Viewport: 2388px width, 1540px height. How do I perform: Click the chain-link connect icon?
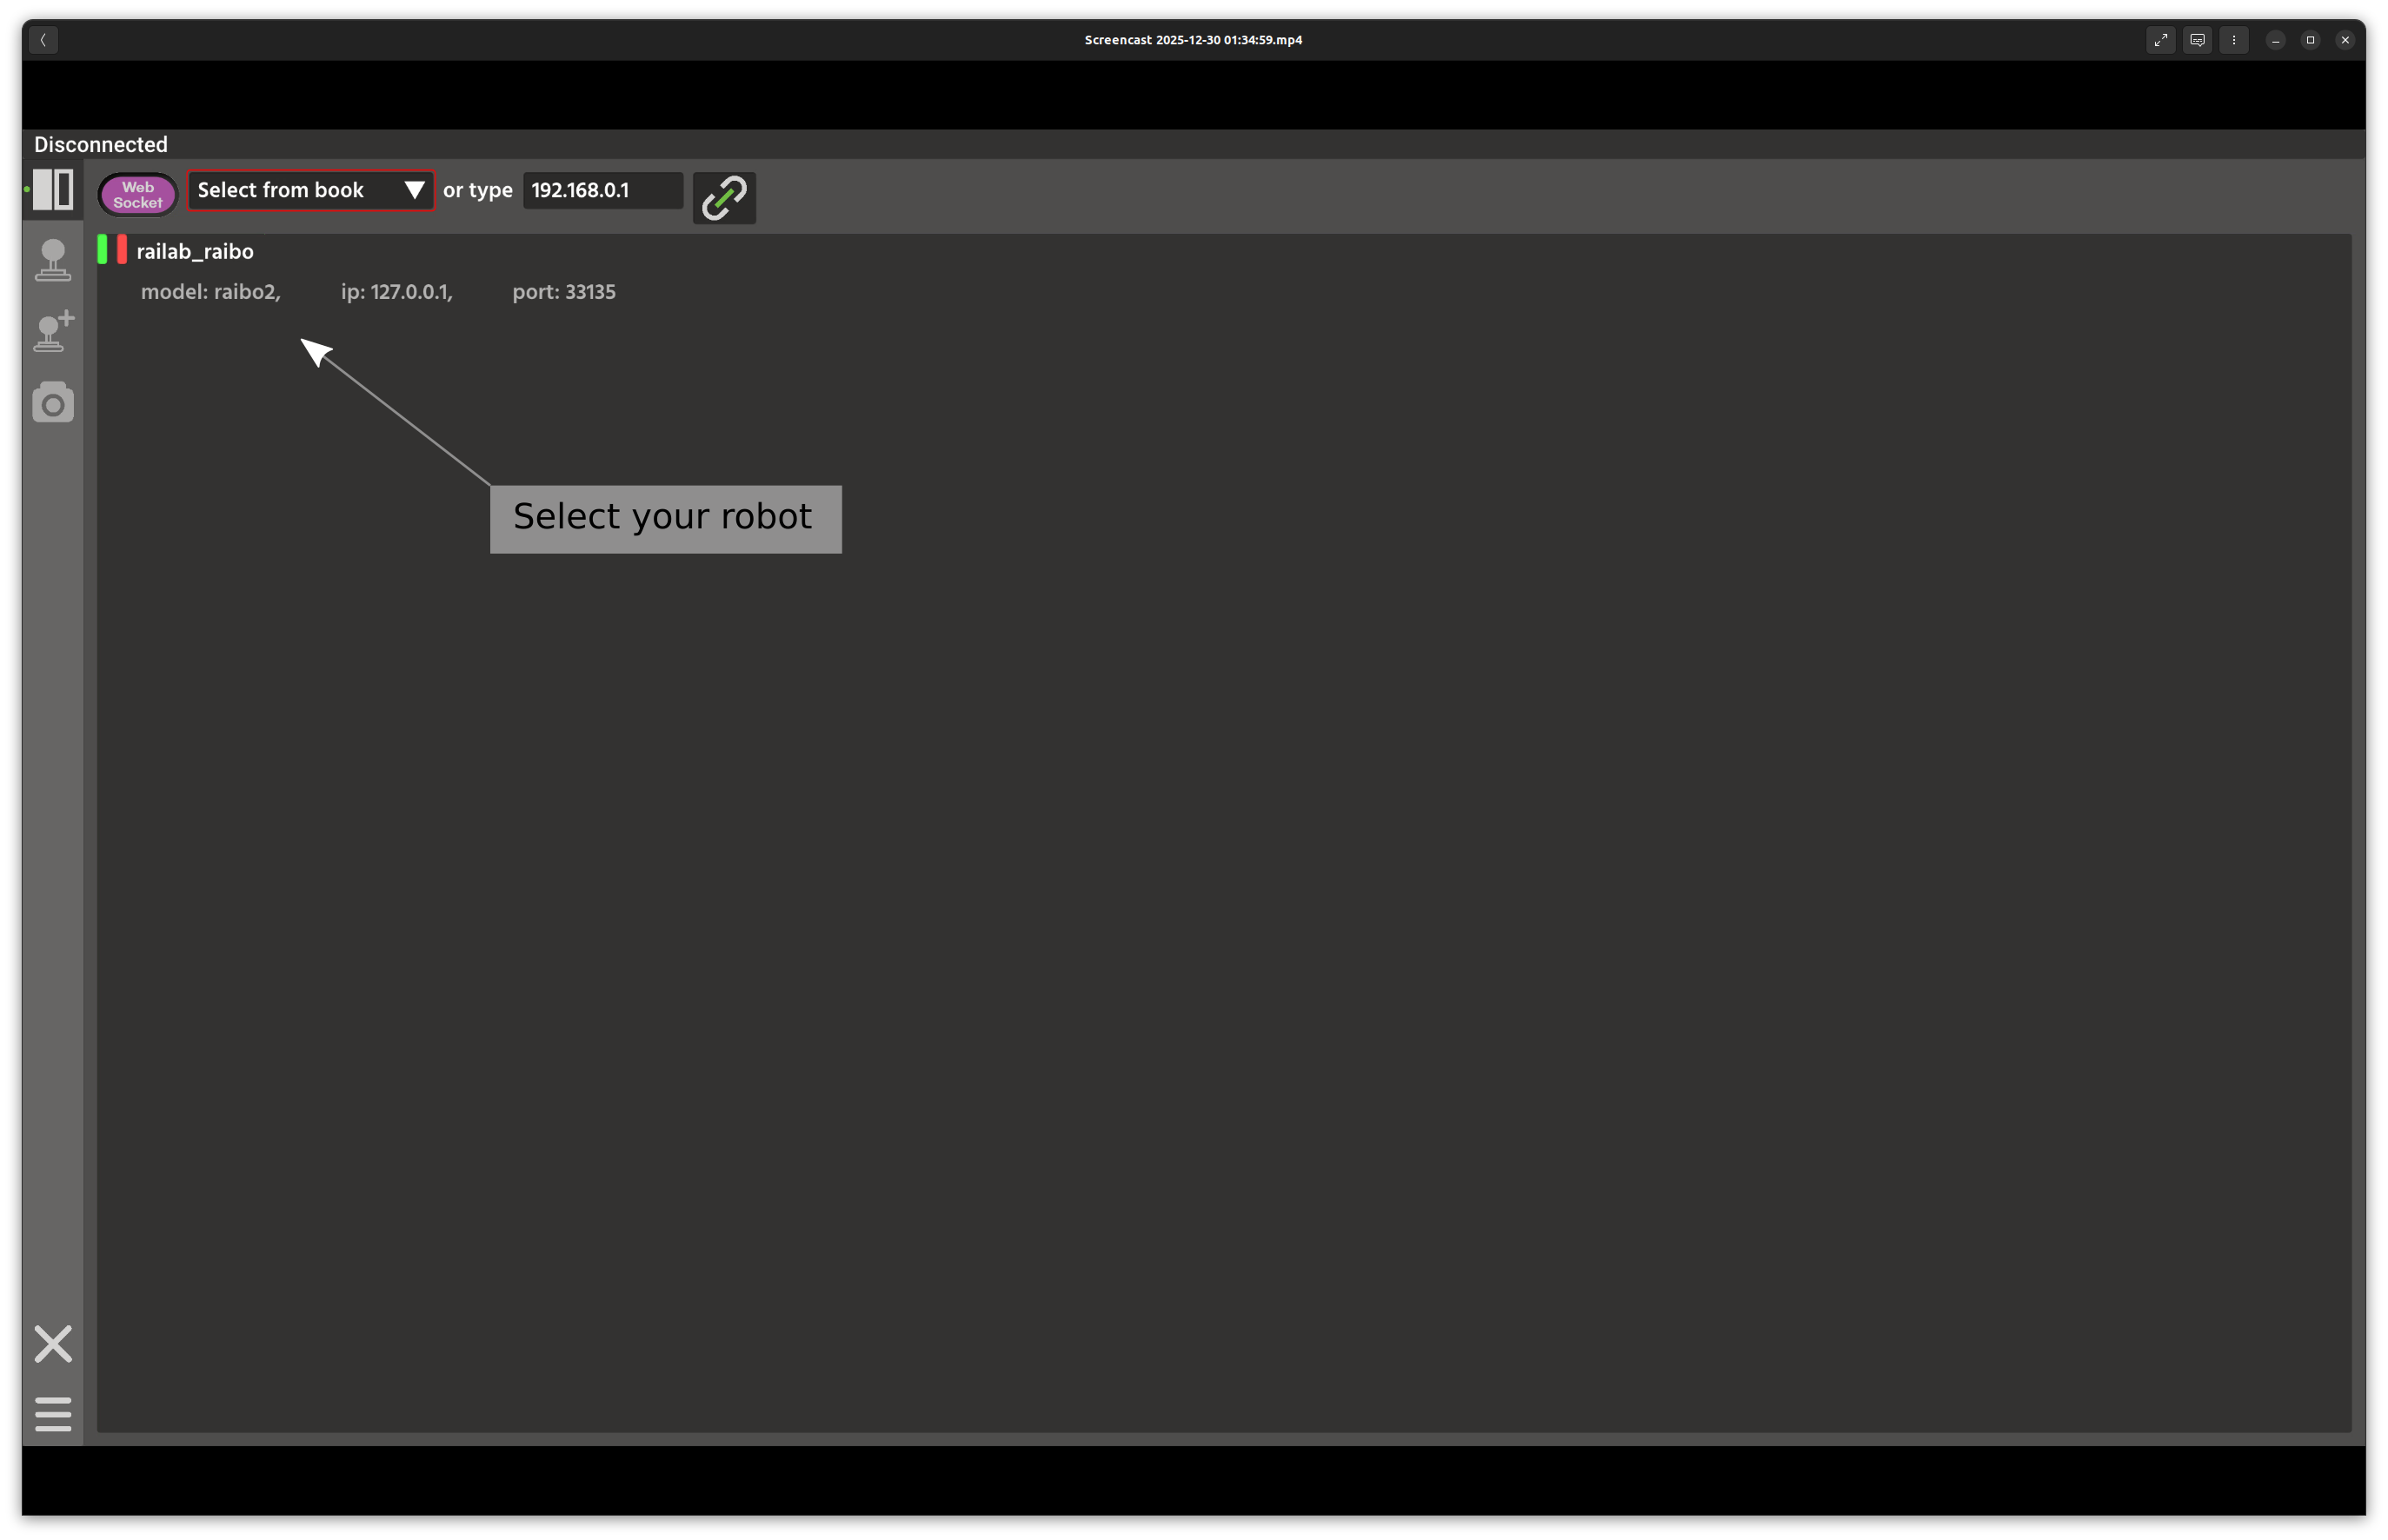click(x=724, y=197)
